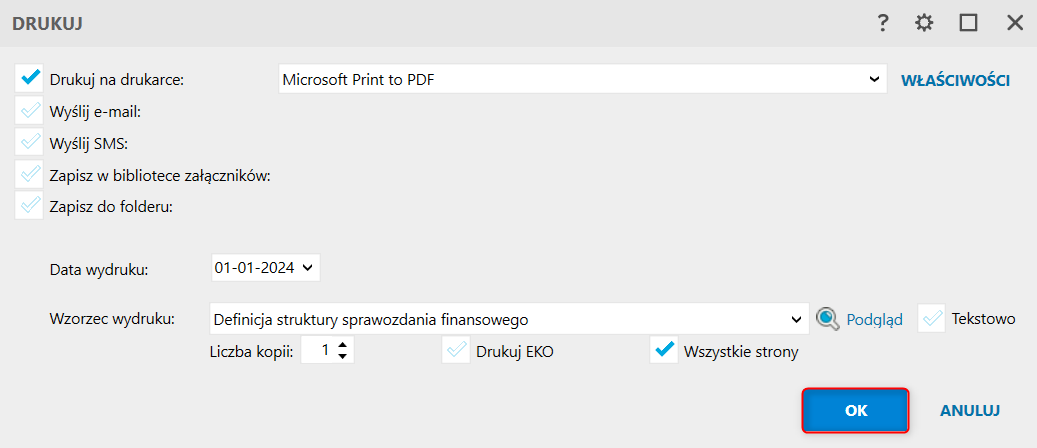Viewport: 1037px width, 448px height.
Task: Enable the Wyślij e-mail checkbox
Action: click(30, 110)
